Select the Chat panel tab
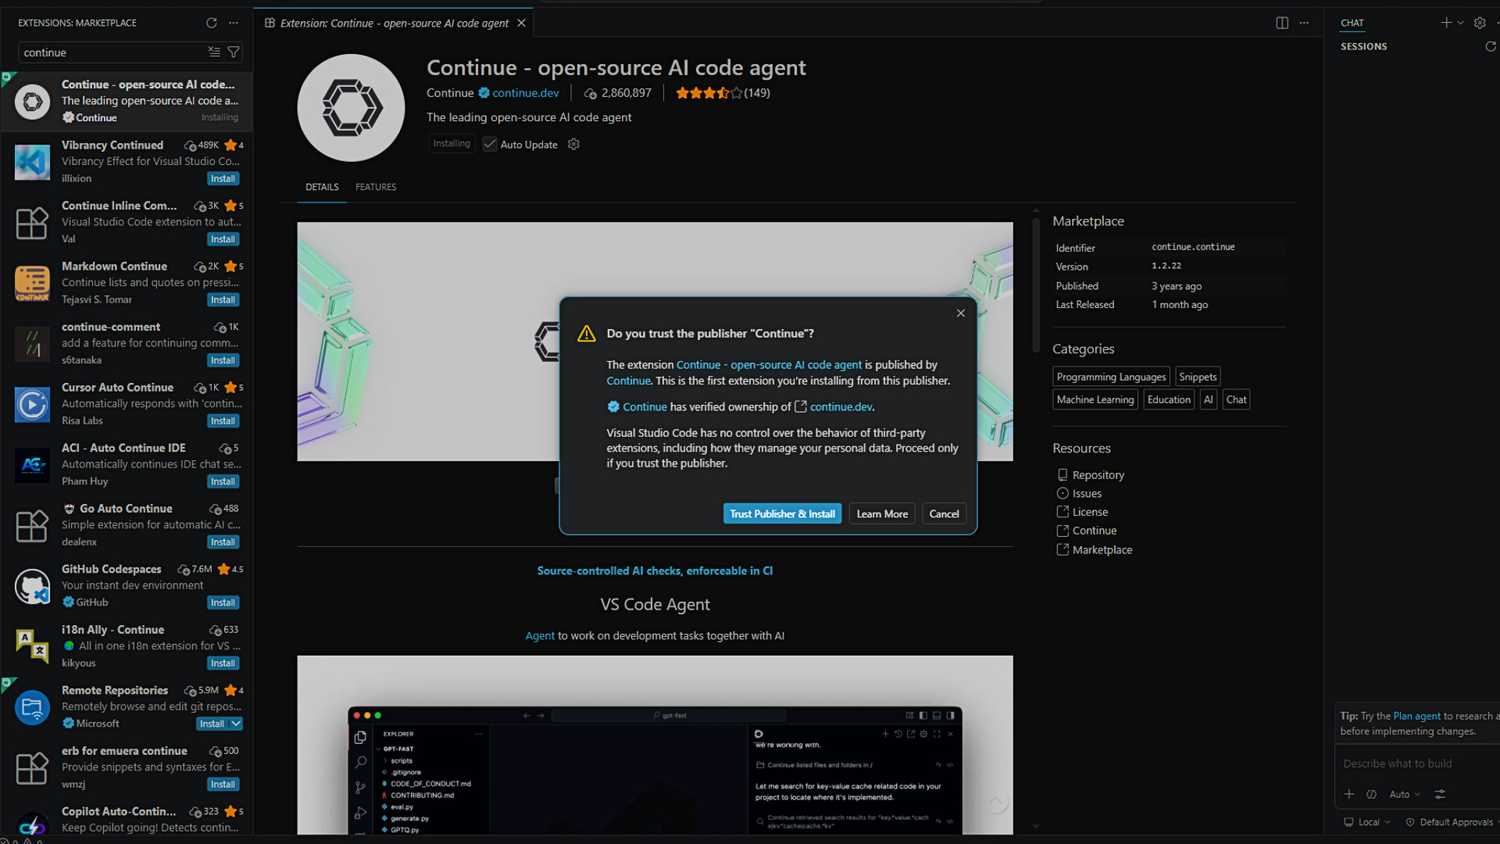 pos(1352,22)
